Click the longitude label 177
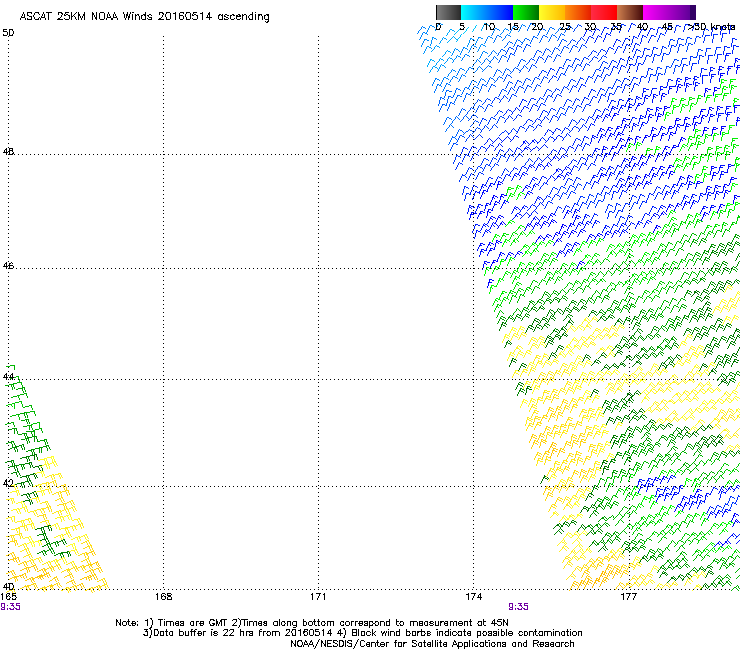The image size is (740, 650). (628, 597)
